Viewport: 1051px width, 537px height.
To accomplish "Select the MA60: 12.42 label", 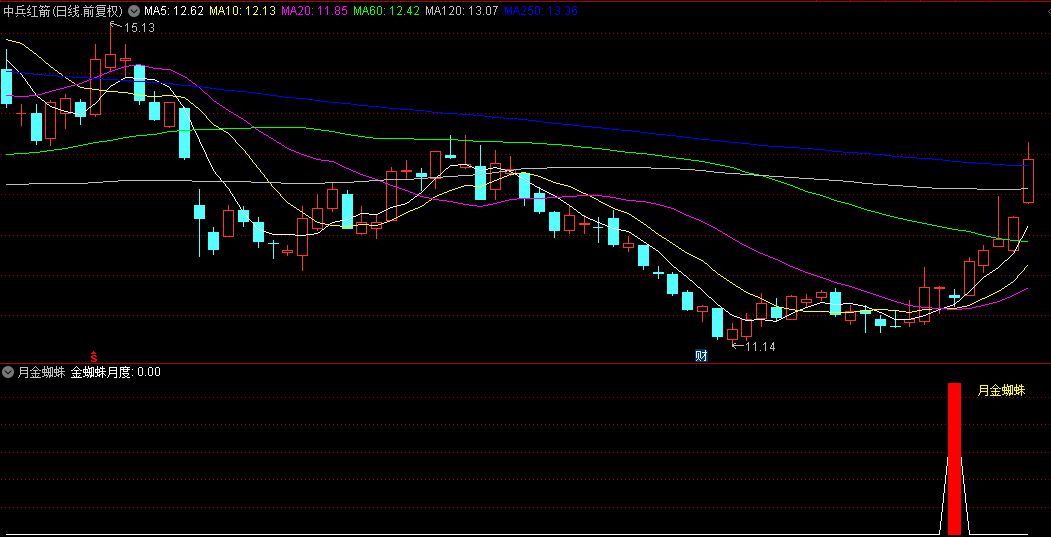I will click(x=387, y=11).
